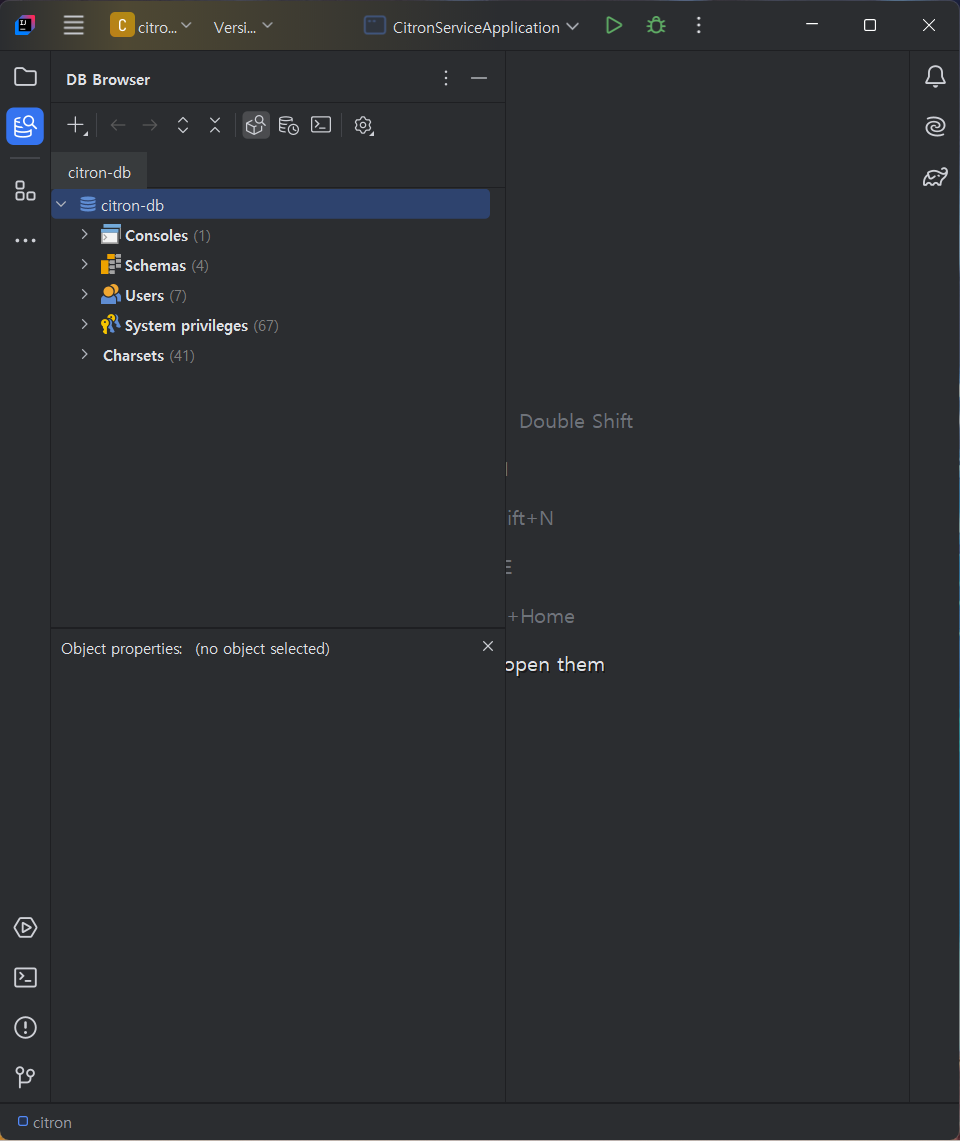Expand the Users node
The height and width of the screenshot is (1141, 960).
pos(84,295)
